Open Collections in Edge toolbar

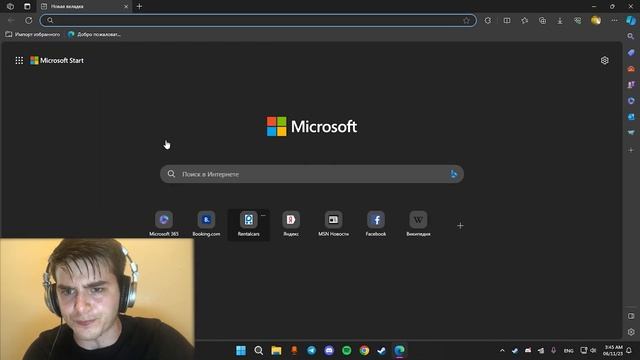(542, 20)
